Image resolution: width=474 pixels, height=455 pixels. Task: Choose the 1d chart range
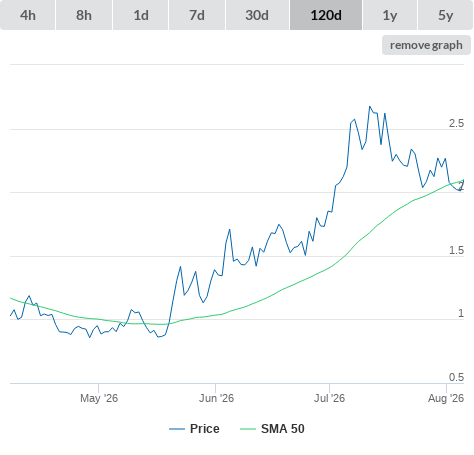141,15
